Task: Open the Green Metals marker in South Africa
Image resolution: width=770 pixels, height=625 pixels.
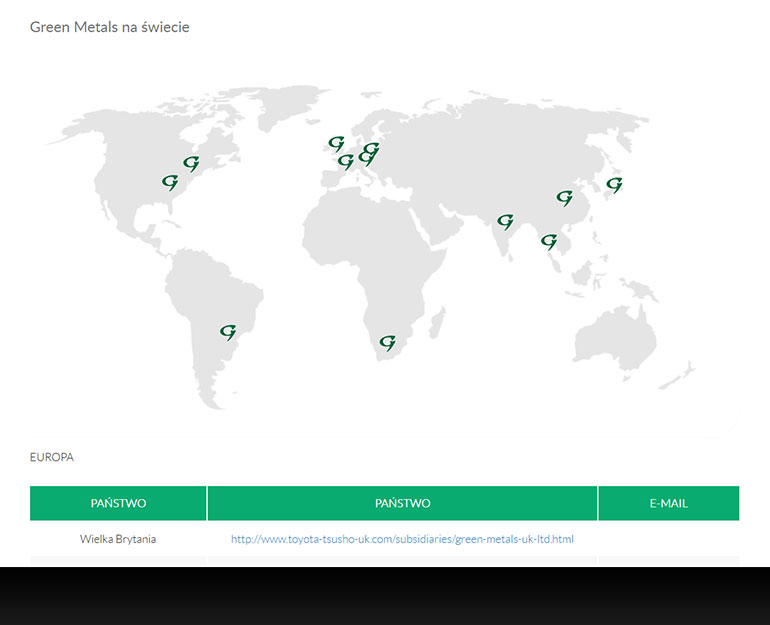Action: coord(387,343)
